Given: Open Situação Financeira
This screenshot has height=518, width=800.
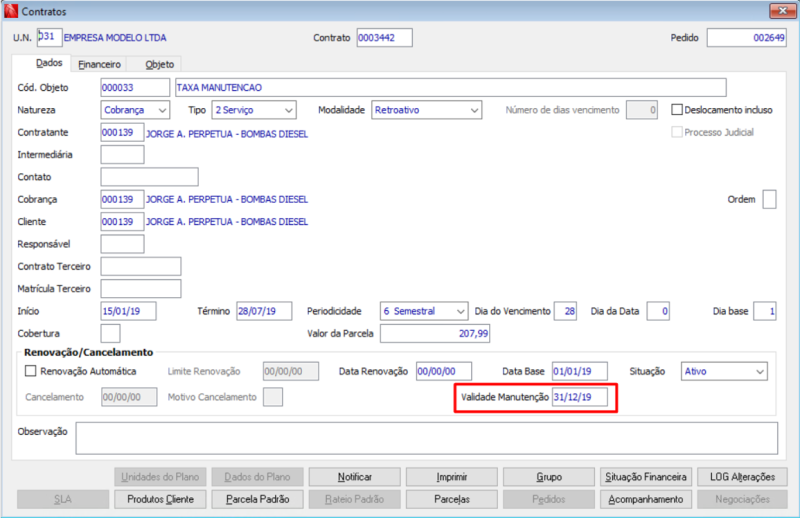Looking at the screenshot, I should (646, 477).
